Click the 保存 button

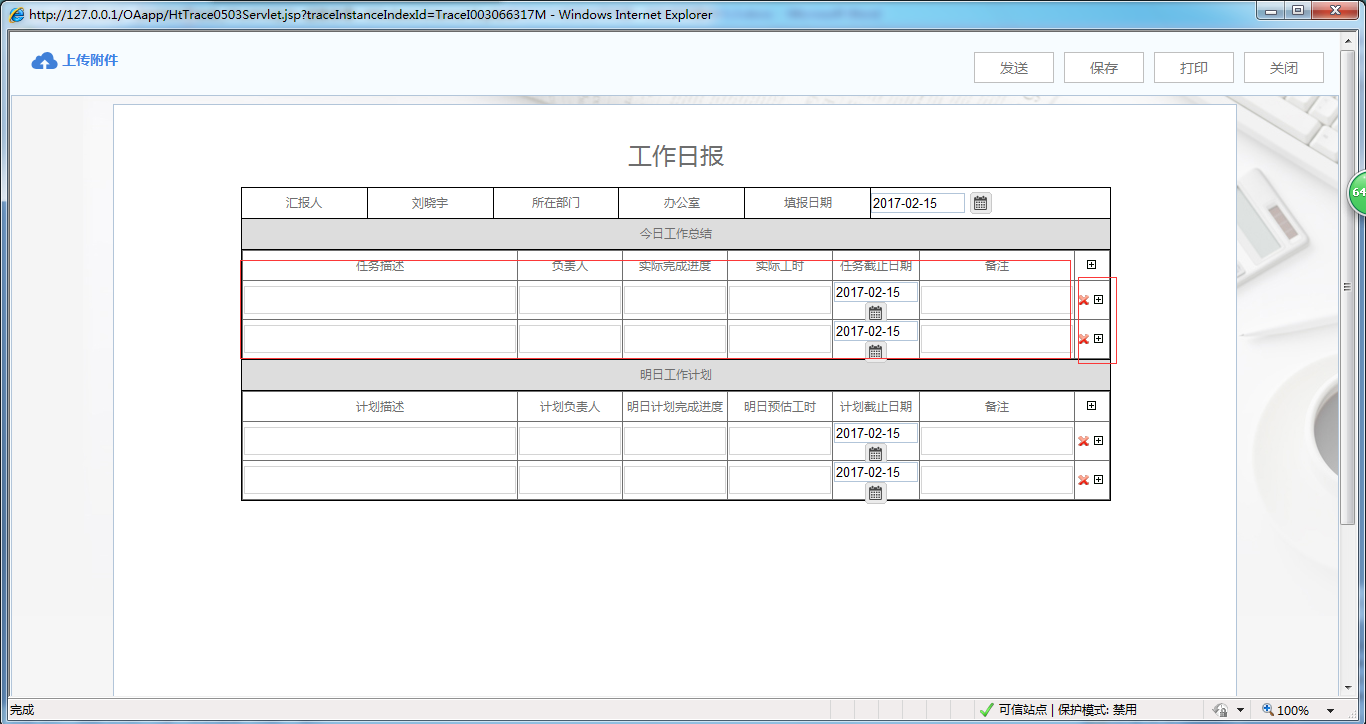coord(1103,67)
